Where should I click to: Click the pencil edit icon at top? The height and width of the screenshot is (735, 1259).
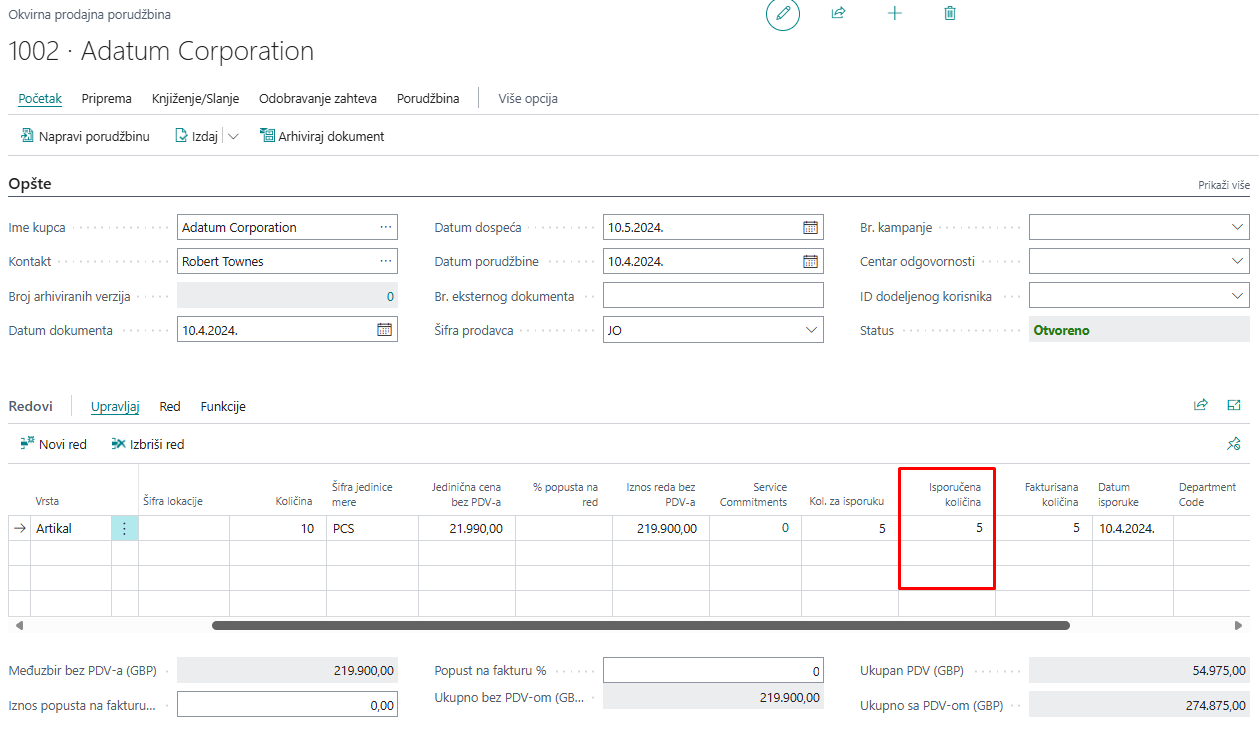click(x=783, y=14)
